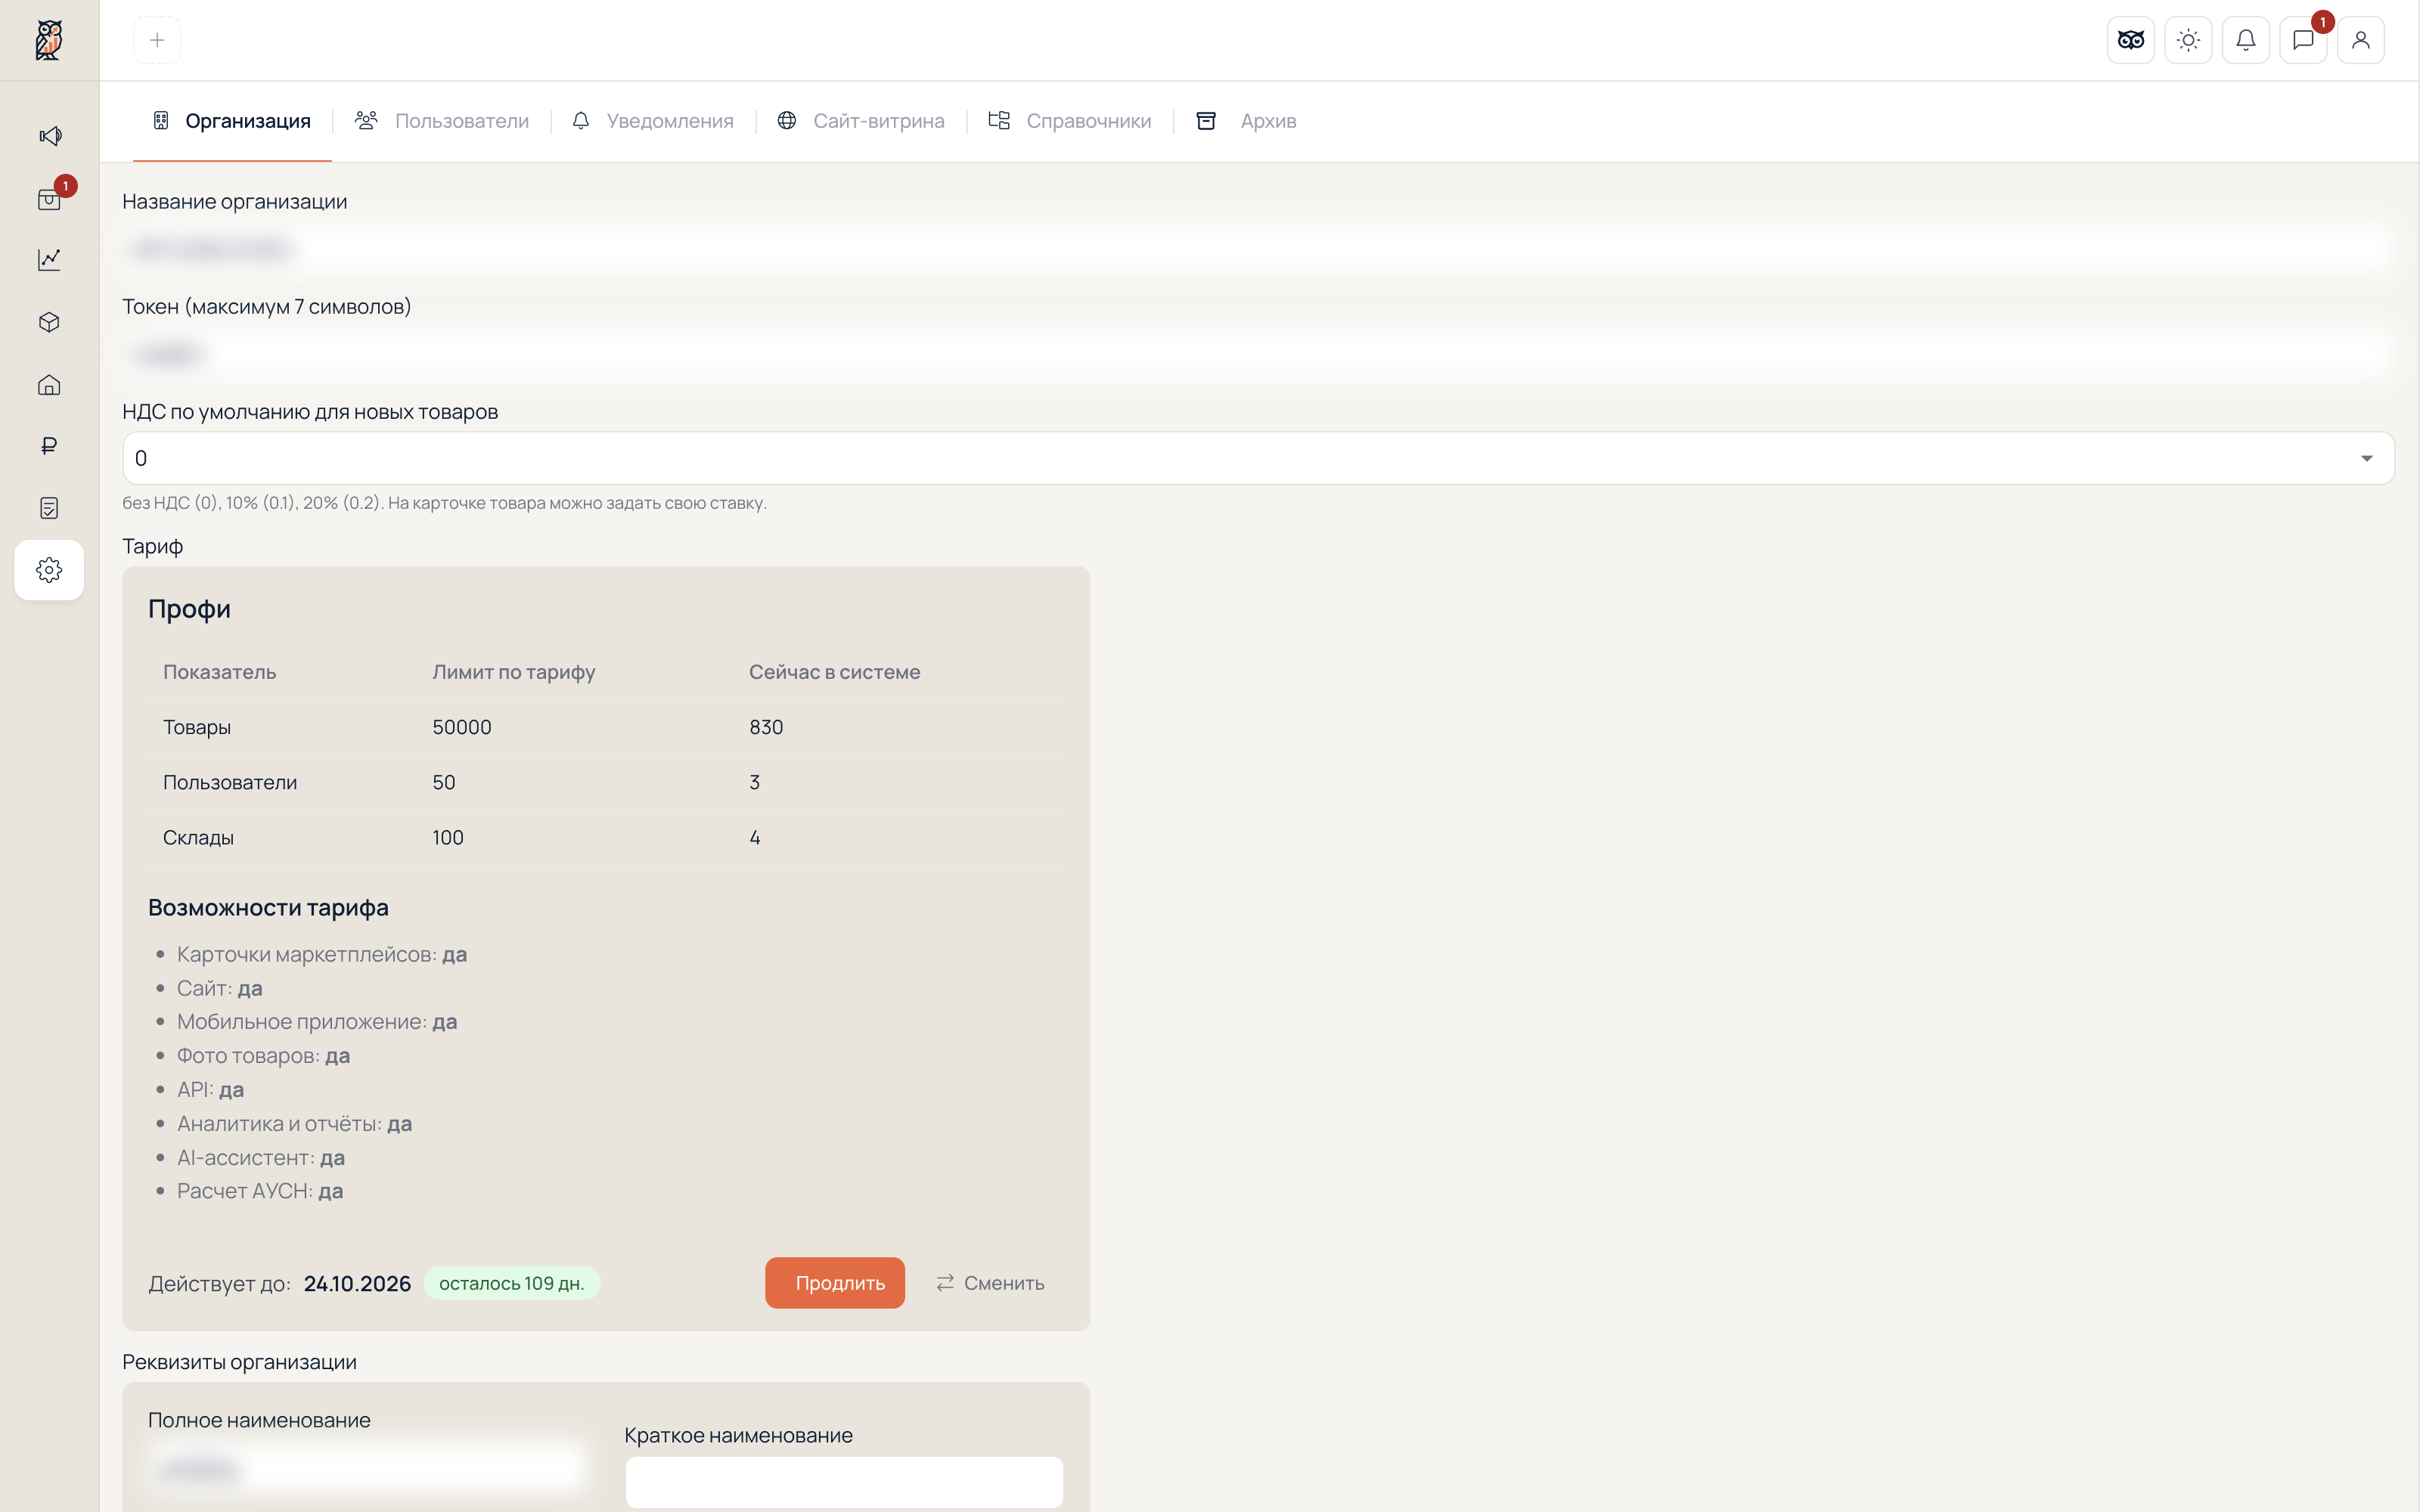The width and height of the screenshot is (2420, 1512).
Task: Switch to the Справочники tab
Action: pyautogui.click(x=1070, y=121)
